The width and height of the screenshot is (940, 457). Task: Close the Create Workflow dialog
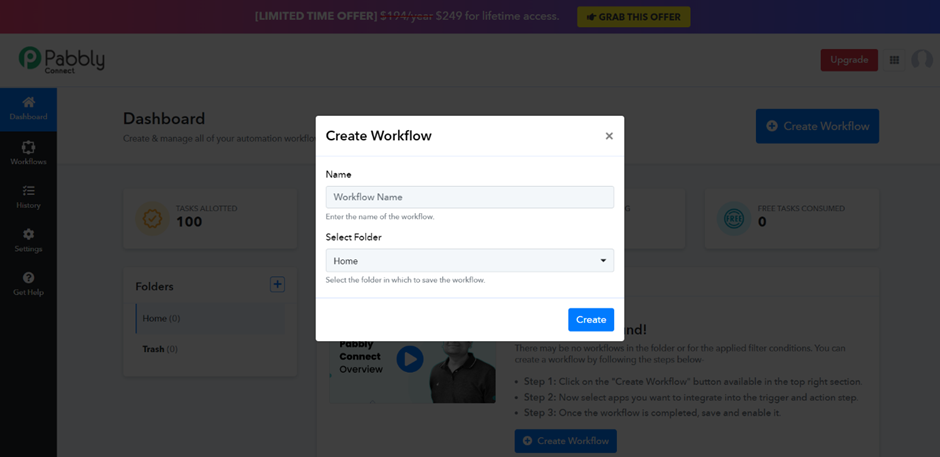(x=609, y=136)
